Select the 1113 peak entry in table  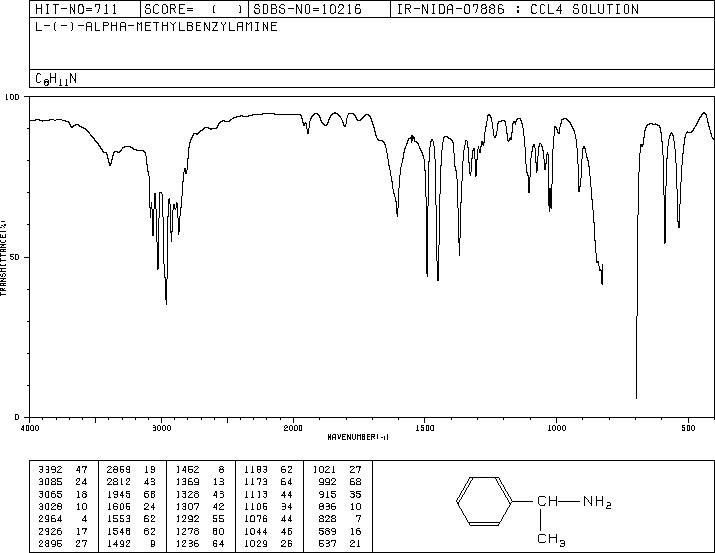[269, 495]
